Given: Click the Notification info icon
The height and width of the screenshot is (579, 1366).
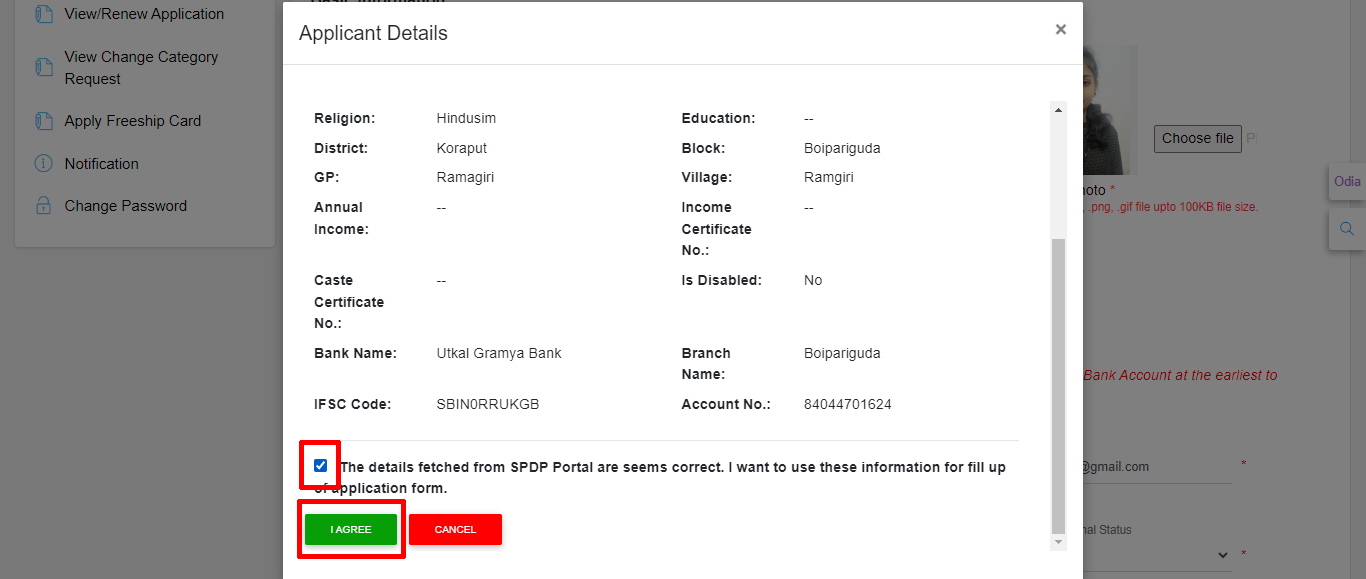Looking at the screenshot, I should click(x=43, y=163).
